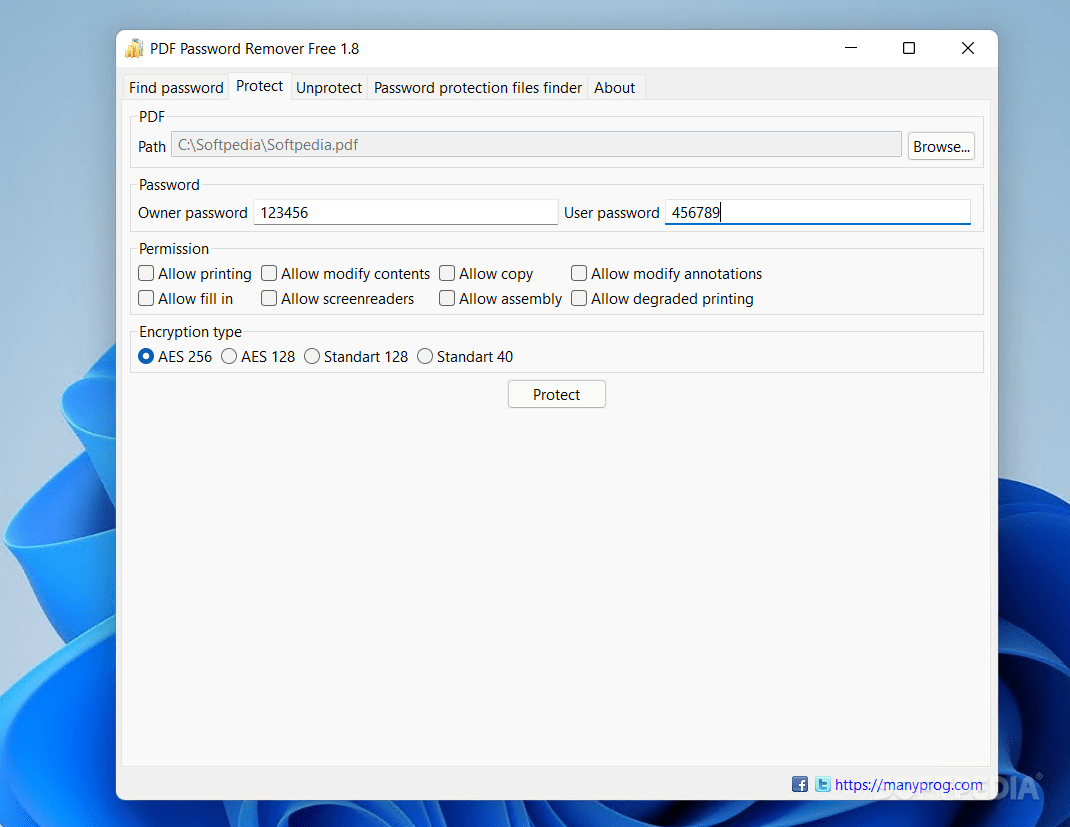1070x827 pixels.
Task: Select the AES 128 encryption type
Action: pyautogui.click(x=228, y=356)
